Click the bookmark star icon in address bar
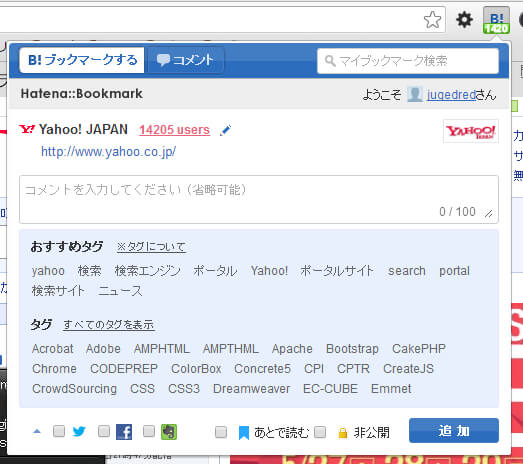This screenshot has width=523, height=464. click(x=433, y=20)
